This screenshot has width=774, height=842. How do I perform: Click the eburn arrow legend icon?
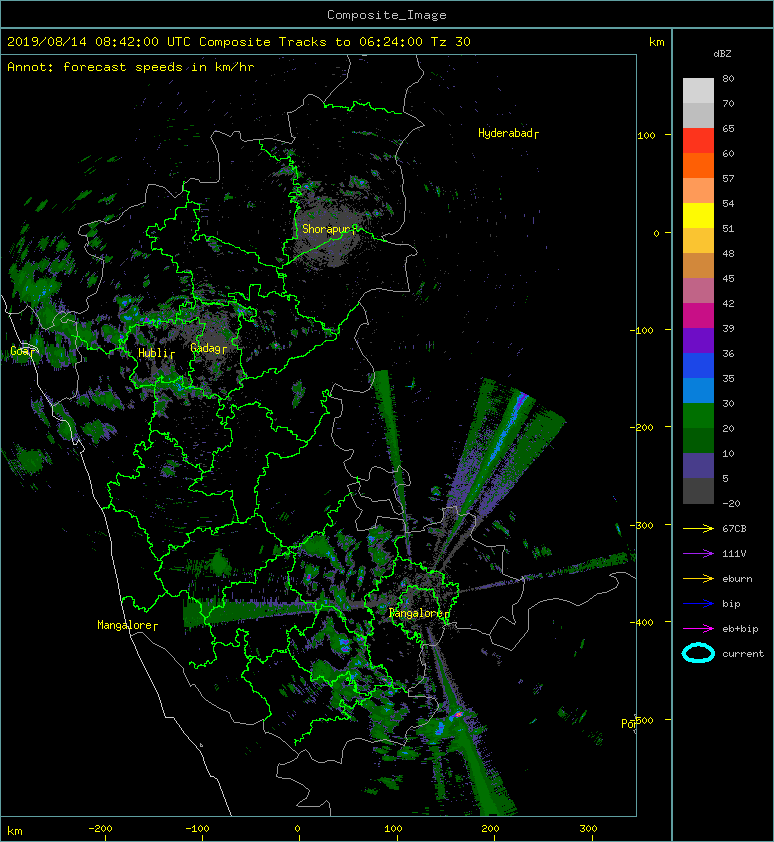[x=698, y=578]
